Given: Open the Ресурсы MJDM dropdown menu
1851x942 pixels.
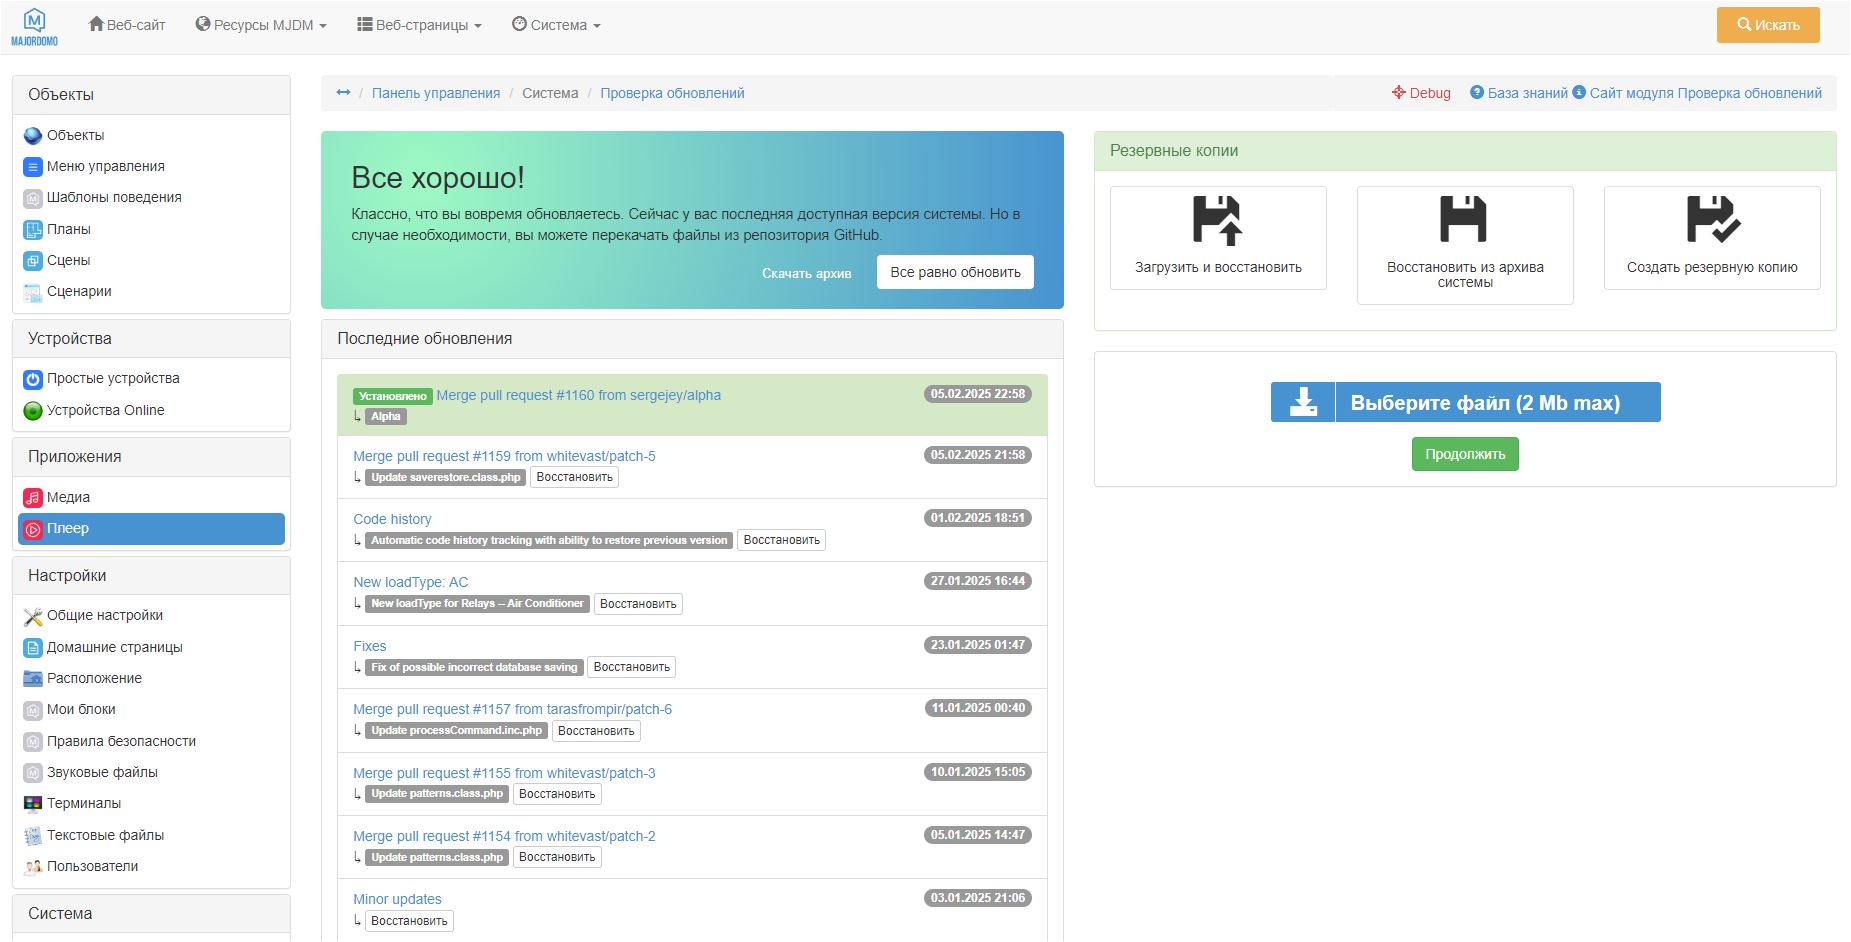Looking at the screenshot, I should pyautogui.click(x=261, y=25).
